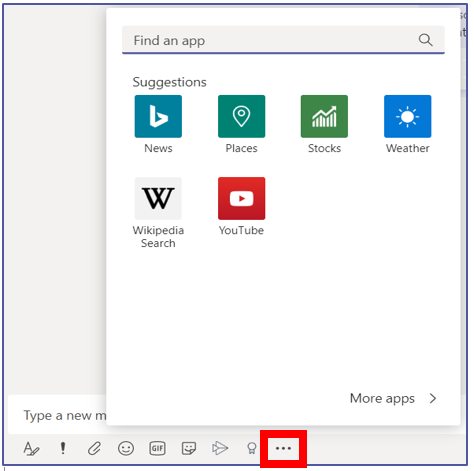Image resolution: width=474 pixels, height=471 pixels.
Task: Open the GIF picker
Action: [157, 448]
